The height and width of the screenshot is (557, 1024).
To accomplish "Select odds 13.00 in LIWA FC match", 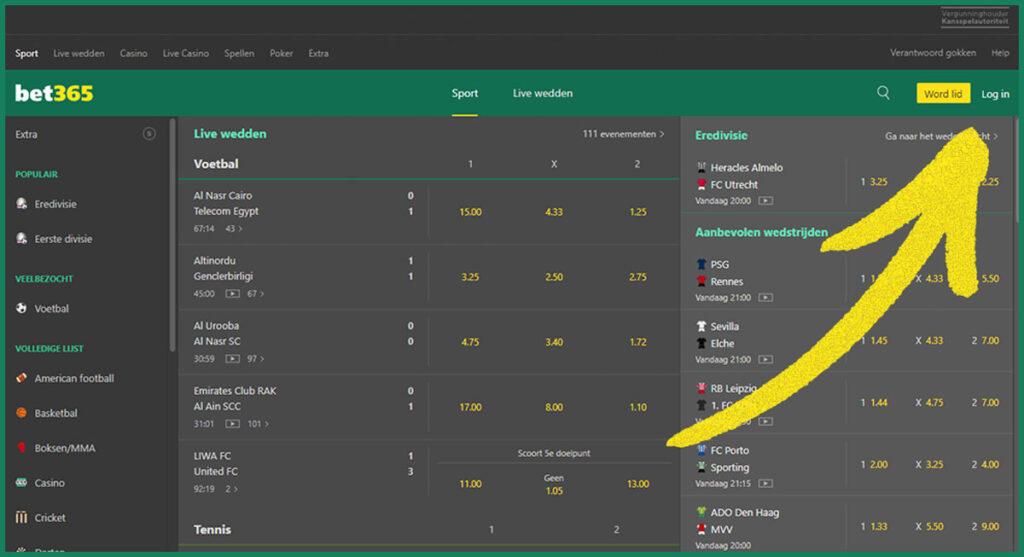I will pyautogui.click(x=638, y=484).
